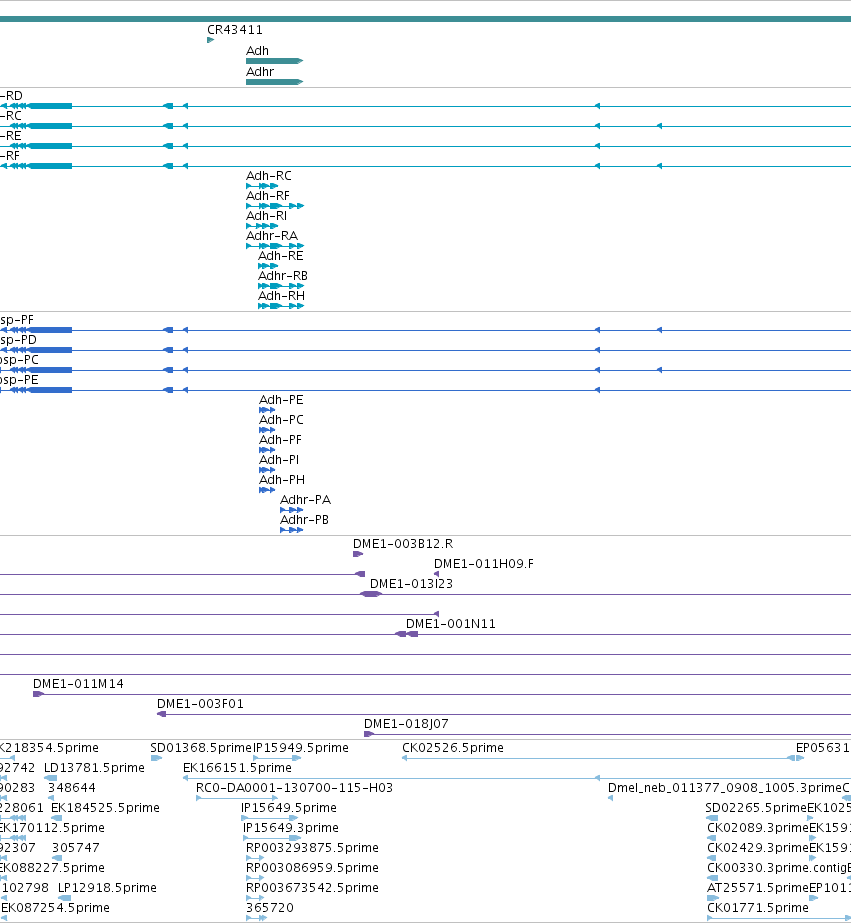Click the Adhr gene arrow bar

274,82
